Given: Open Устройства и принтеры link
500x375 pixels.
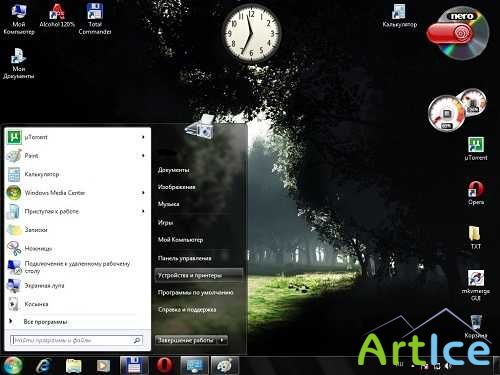Looking at the screenshot, I should pos(198,275).
